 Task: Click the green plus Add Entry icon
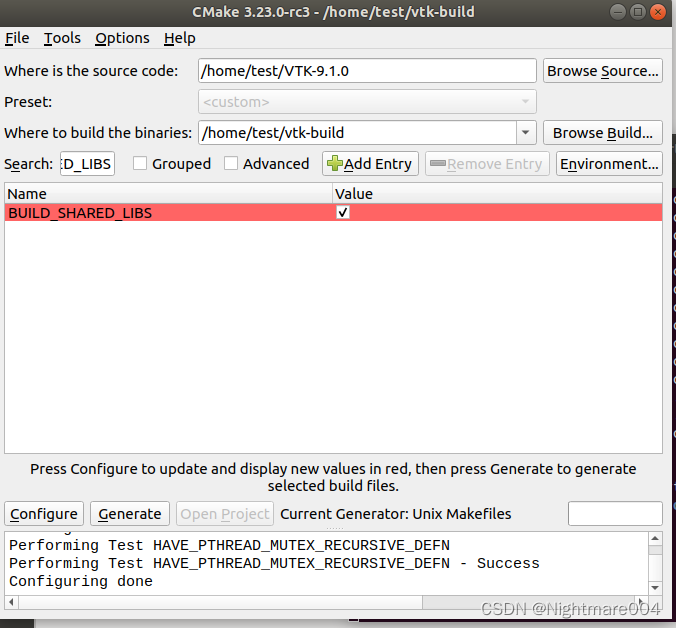(x=335, y=163)
